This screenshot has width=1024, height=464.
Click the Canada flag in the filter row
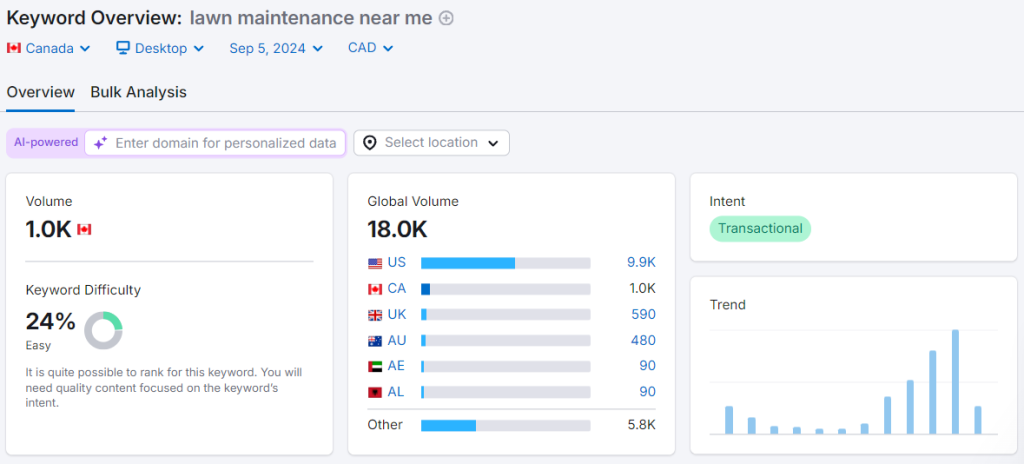tap(14, 48)
